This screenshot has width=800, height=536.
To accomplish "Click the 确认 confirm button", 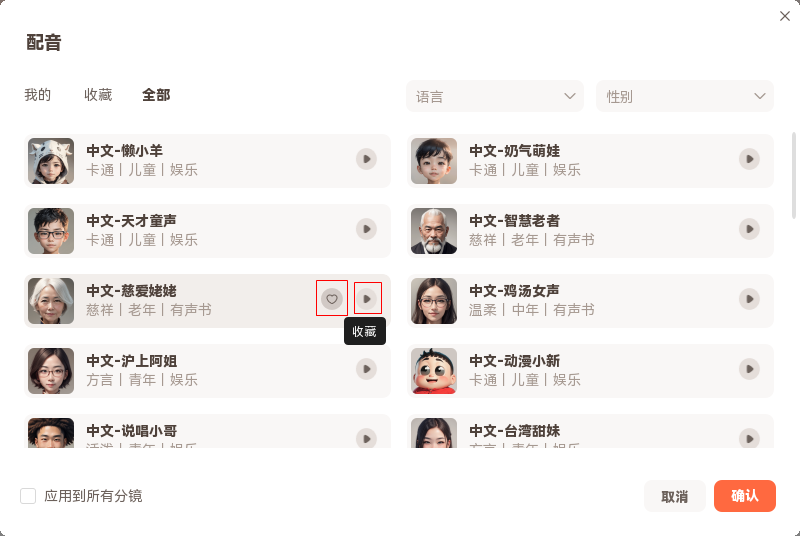I will click(x=745, y=496).
